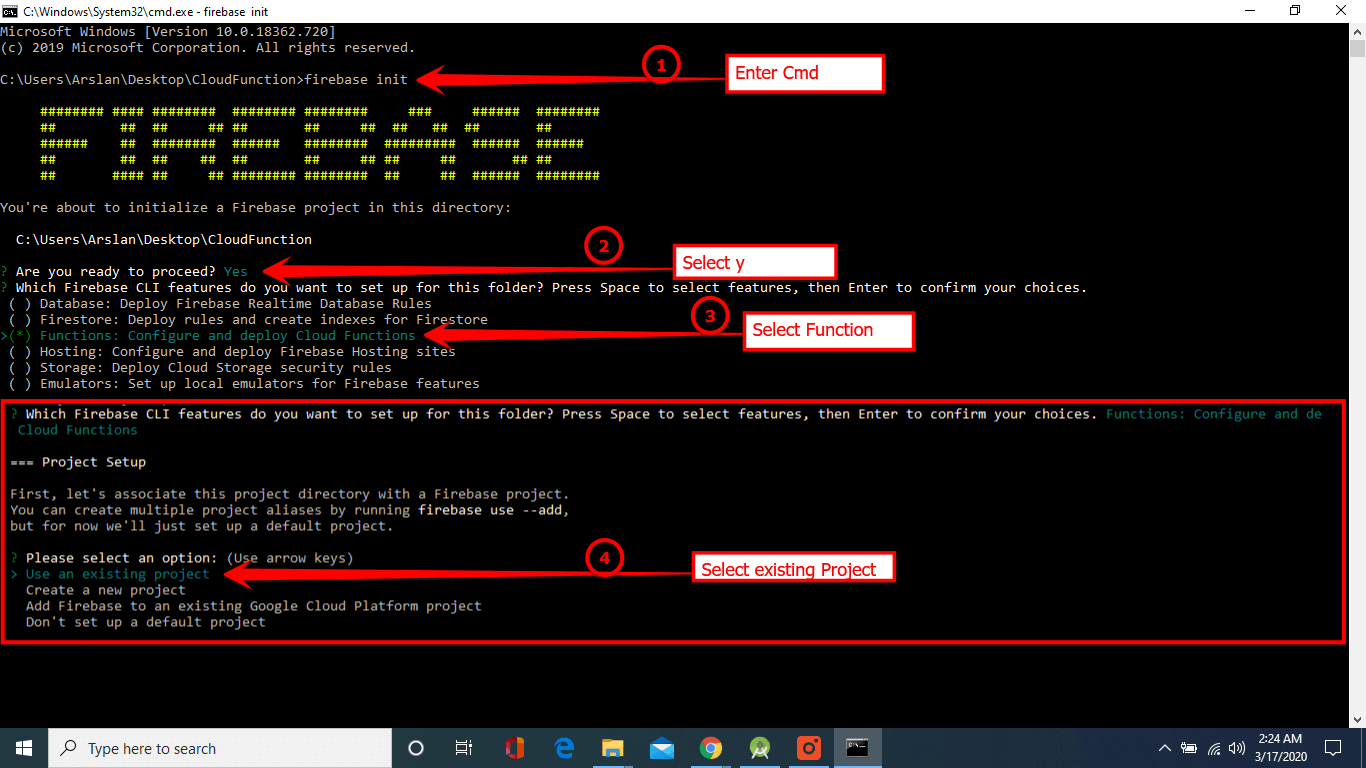The height and width of the screenshot is (768, 1366).
Task: Select 'Create a new project' option
Action: 106,590
